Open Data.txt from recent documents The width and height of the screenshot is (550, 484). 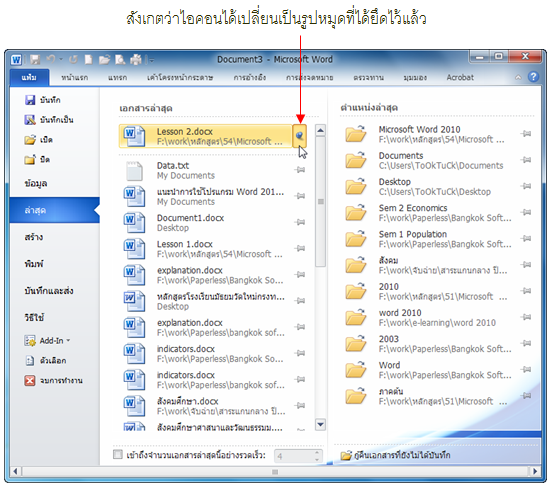pyautogui.click(x=206, y=170)
